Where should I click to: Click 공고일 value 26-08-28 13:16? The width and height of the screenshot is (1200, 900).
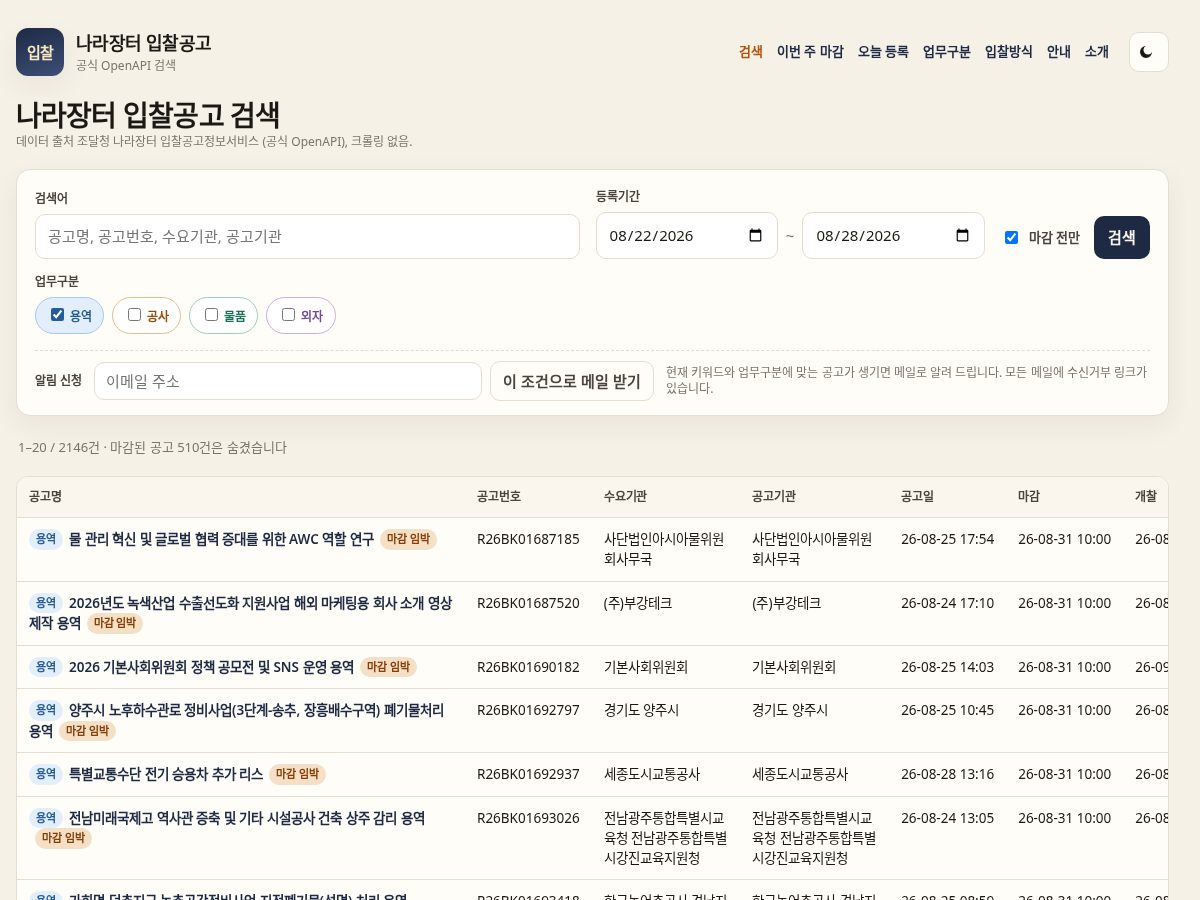pyautogui.click(x=947, y=774)
